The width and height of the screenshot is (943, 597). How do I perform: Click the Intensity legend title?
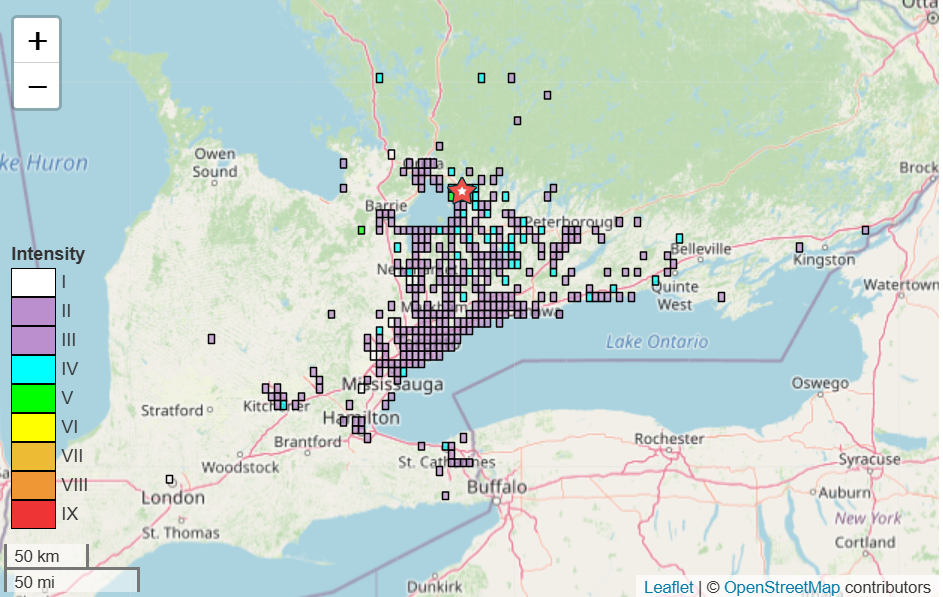[48, 254]
